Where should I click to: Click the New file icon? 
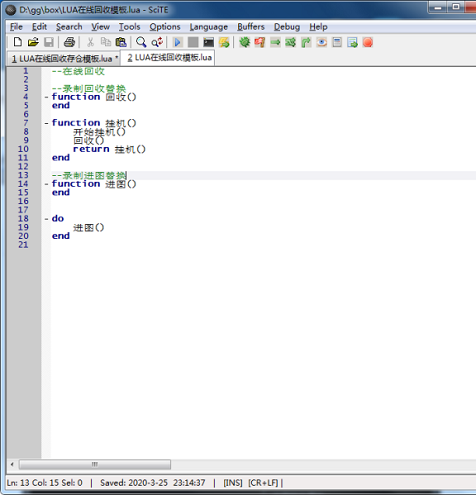click(x=17, y=42)
